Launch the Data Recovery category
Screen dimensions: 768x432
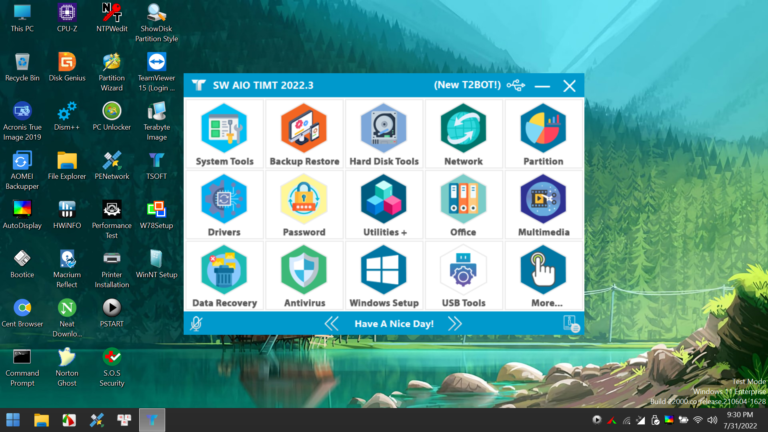pos(224,276)
